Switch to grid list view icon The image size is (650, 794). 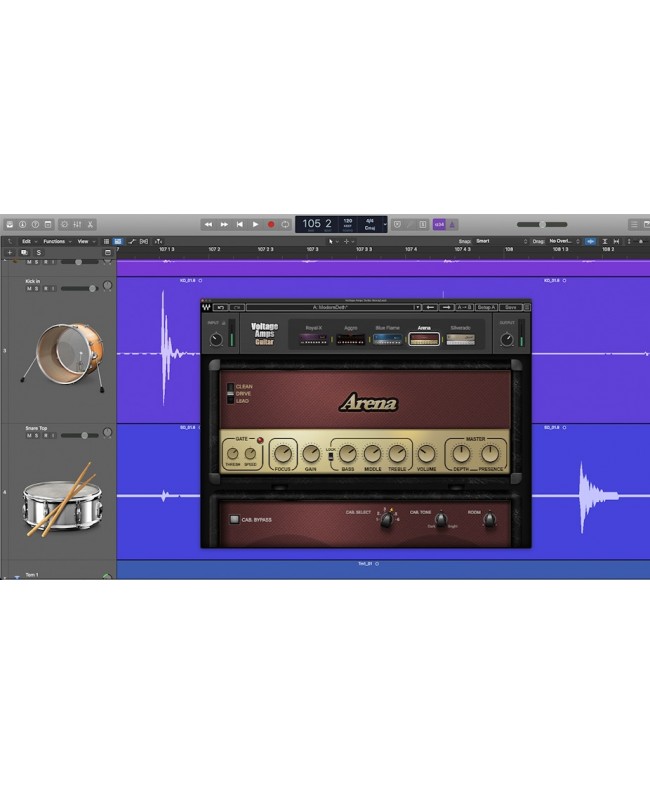[106, 242]
